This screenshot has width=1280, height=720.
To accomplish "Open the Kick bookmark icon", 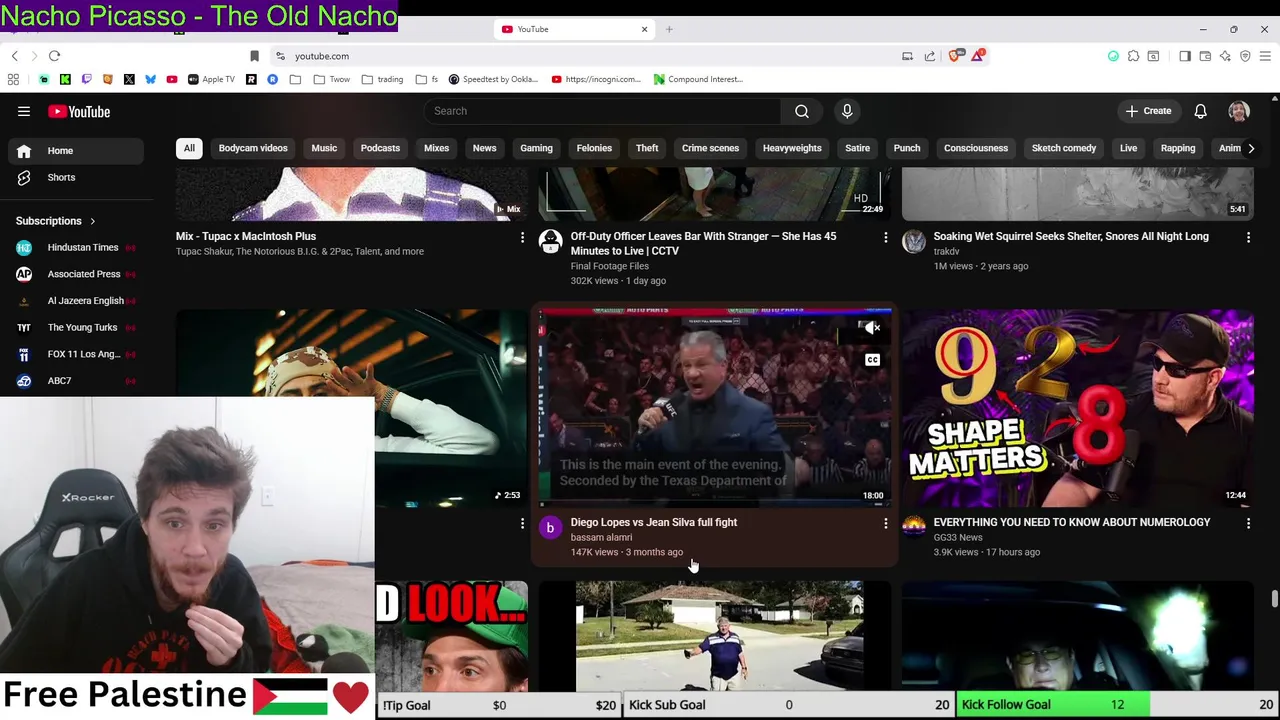I will [x=65, y=79].
